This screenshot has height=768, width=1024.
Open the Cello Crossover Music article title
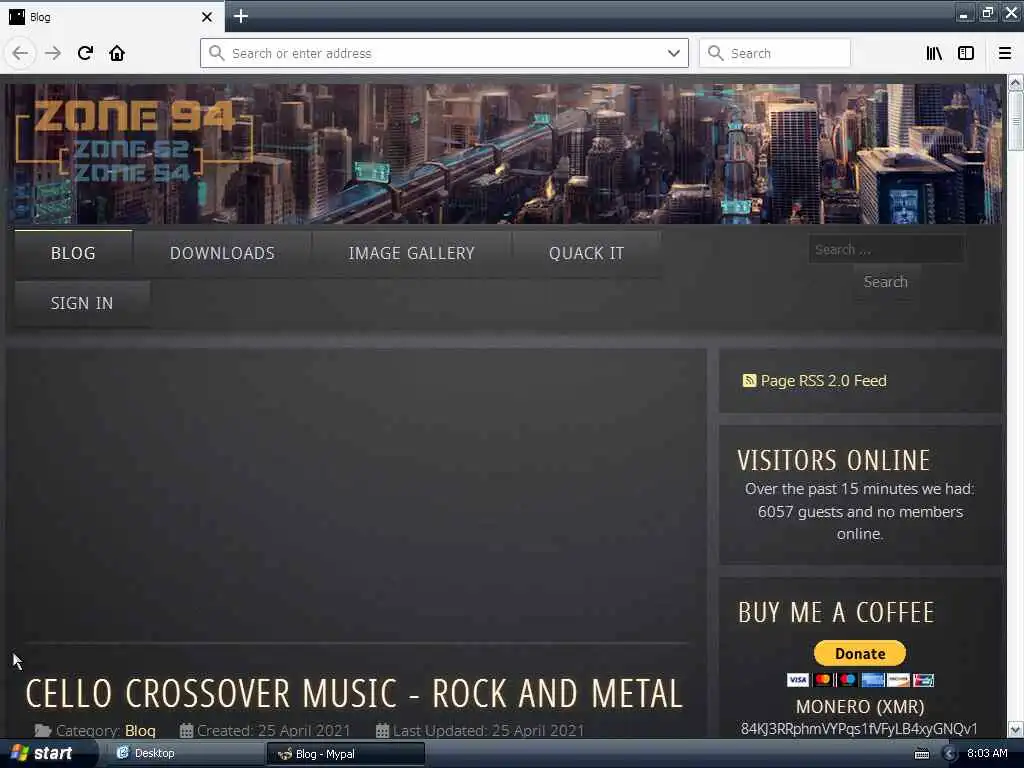click(x=354, y=694)
